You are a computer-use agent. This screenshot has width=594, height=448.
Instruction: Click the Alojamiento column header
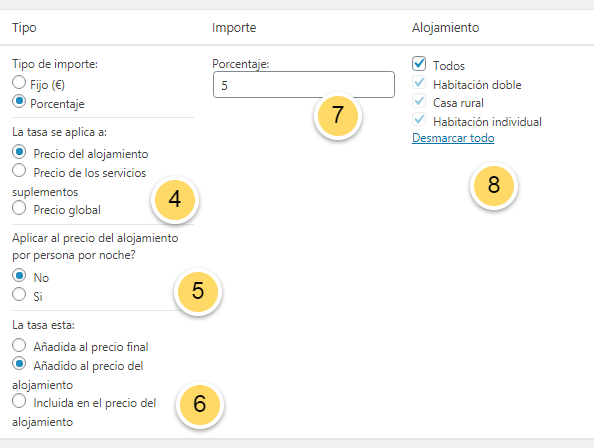tap(446, 28)
